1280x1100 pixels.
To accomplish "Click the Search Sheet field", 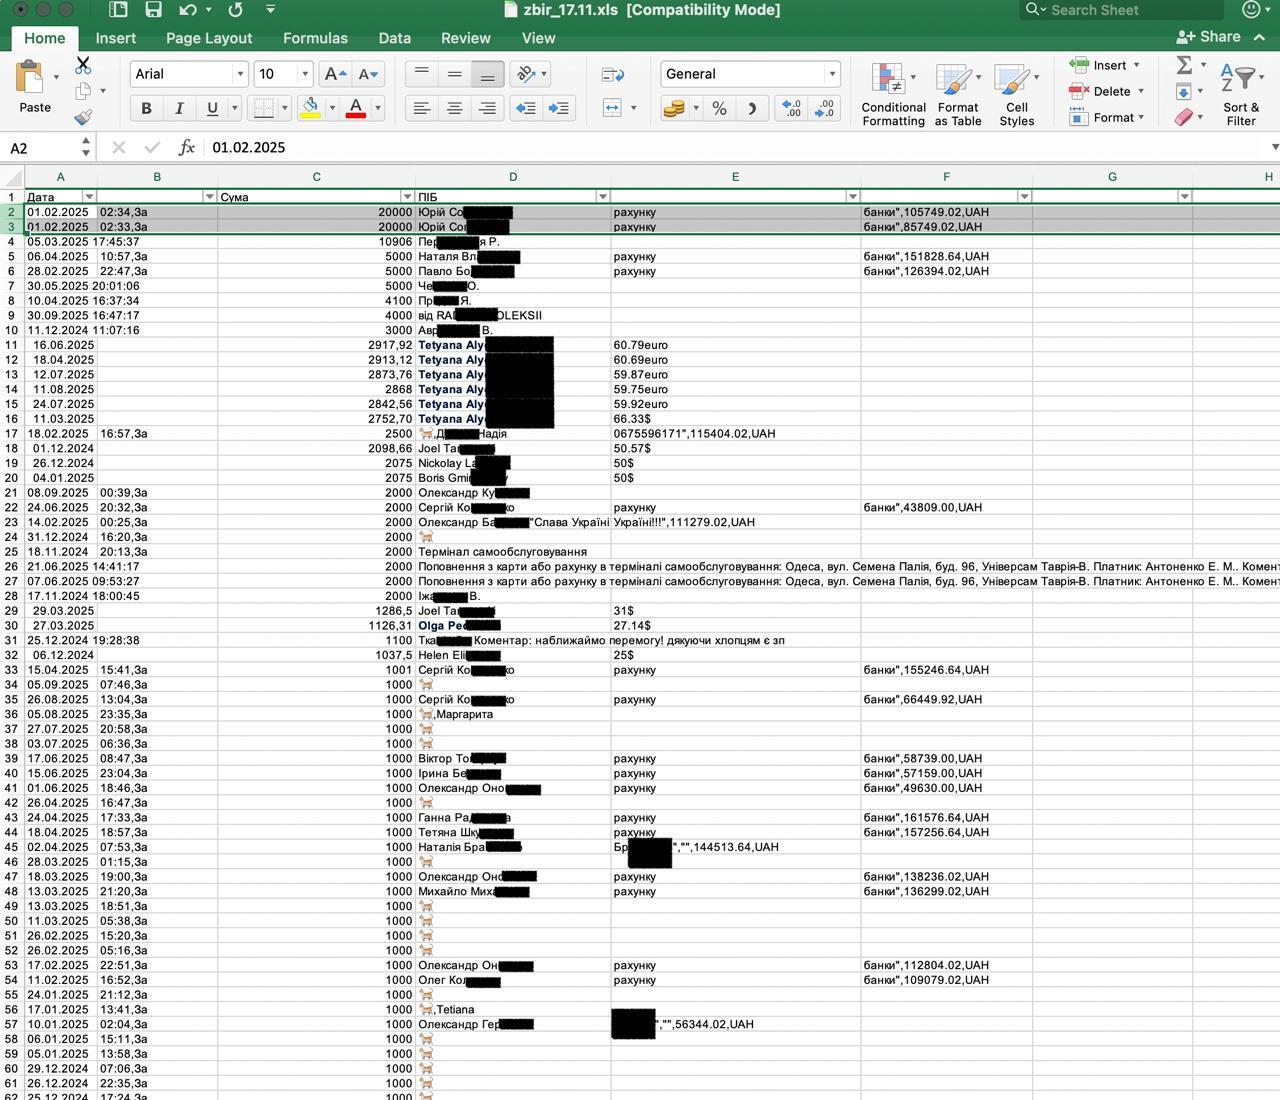I will pos(1130,10).
